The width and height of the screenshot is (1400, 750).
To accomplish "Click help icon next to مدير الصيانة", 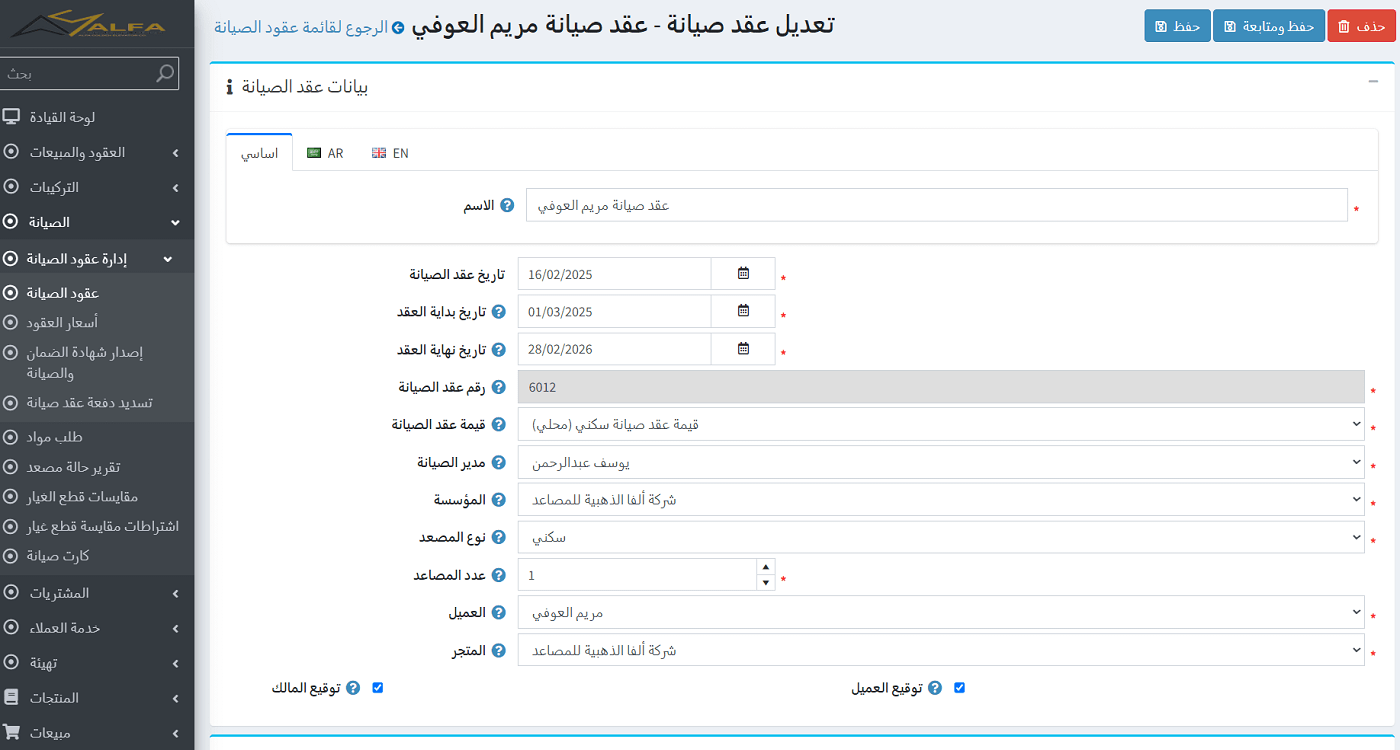I will (x=498, y=463).
